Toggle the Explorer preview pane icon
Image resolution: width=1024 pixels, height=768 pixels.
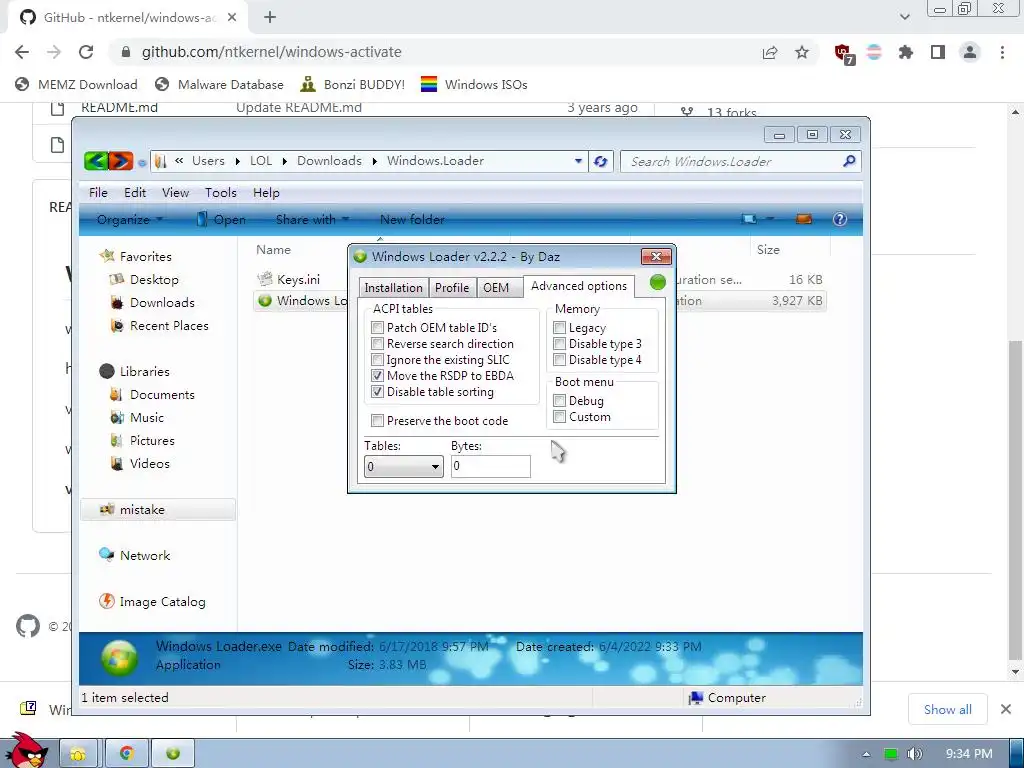[803, 219]
